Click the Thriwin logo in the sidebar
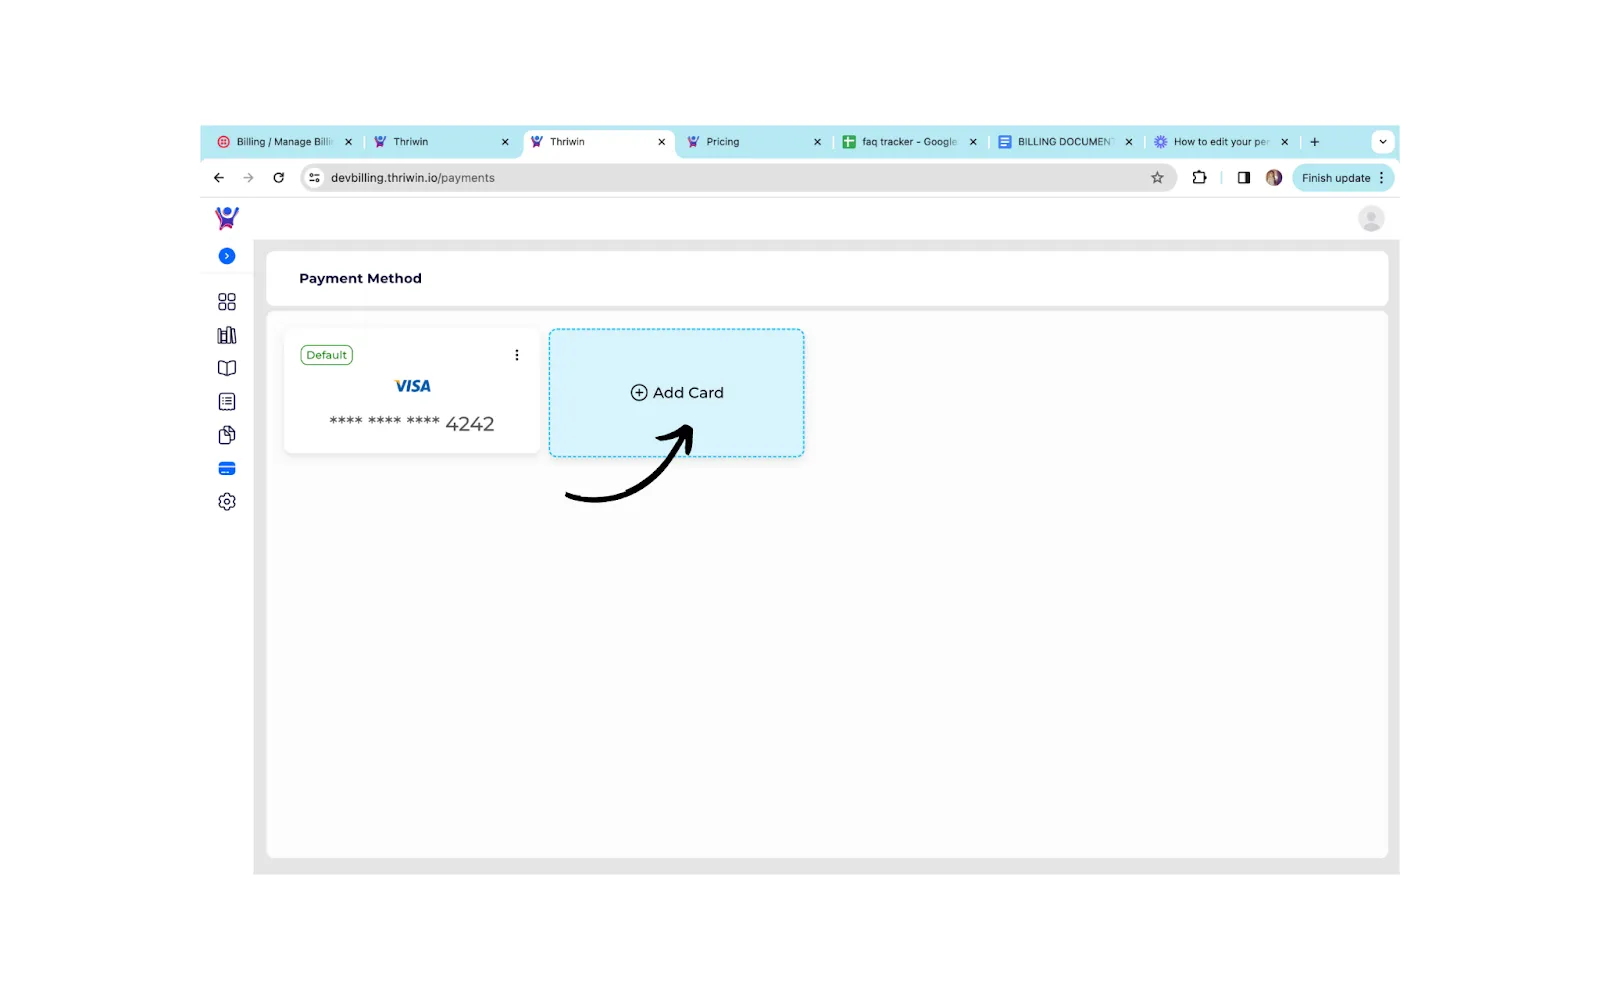The width and height of the screenshot is (1600, 1000). 227,217
